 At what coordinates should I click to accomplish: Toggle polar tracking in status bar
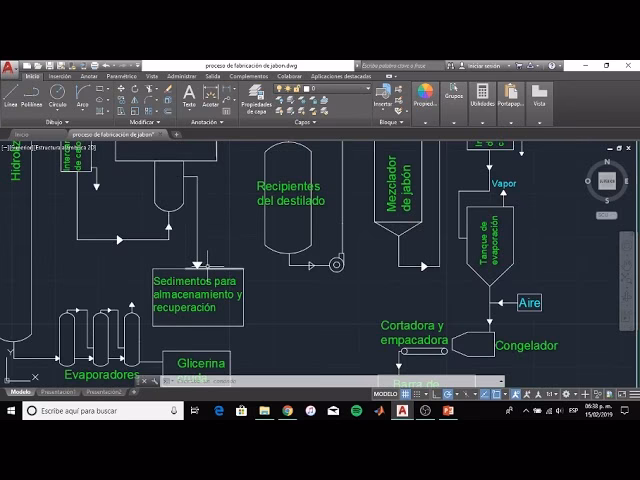pos(447,395)
